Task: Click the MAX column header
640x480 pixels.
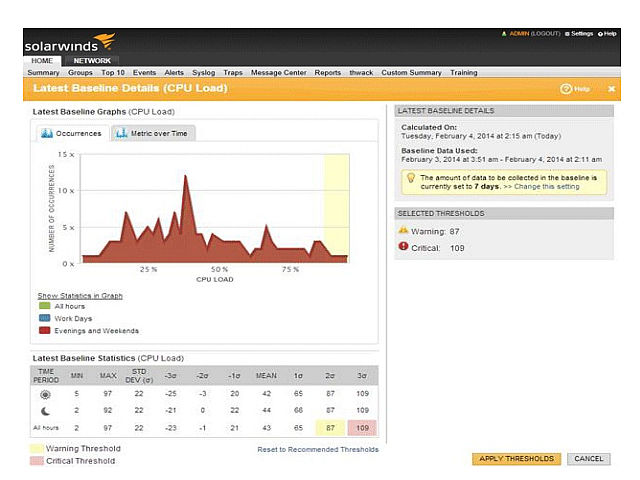Action: (x=108, y=375)
